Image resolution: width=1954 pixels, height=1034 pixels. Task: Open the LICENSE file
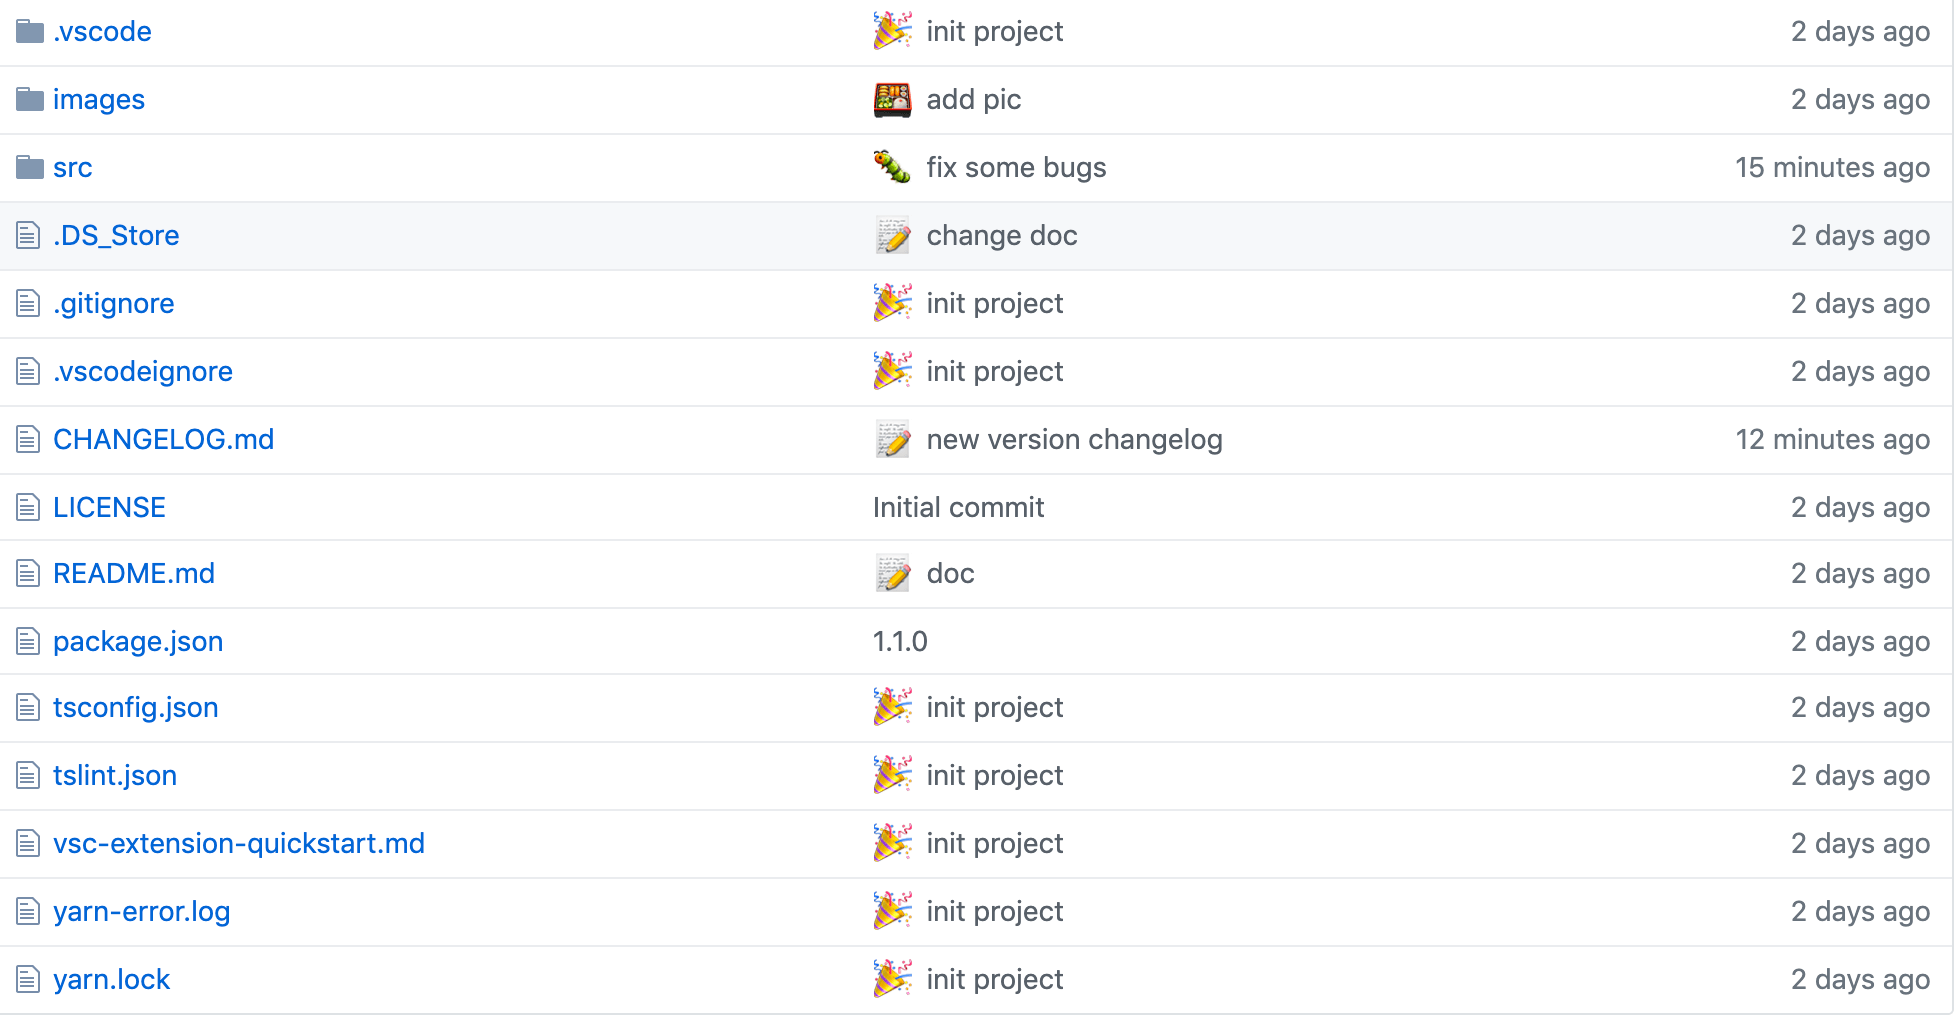[109, 507]
